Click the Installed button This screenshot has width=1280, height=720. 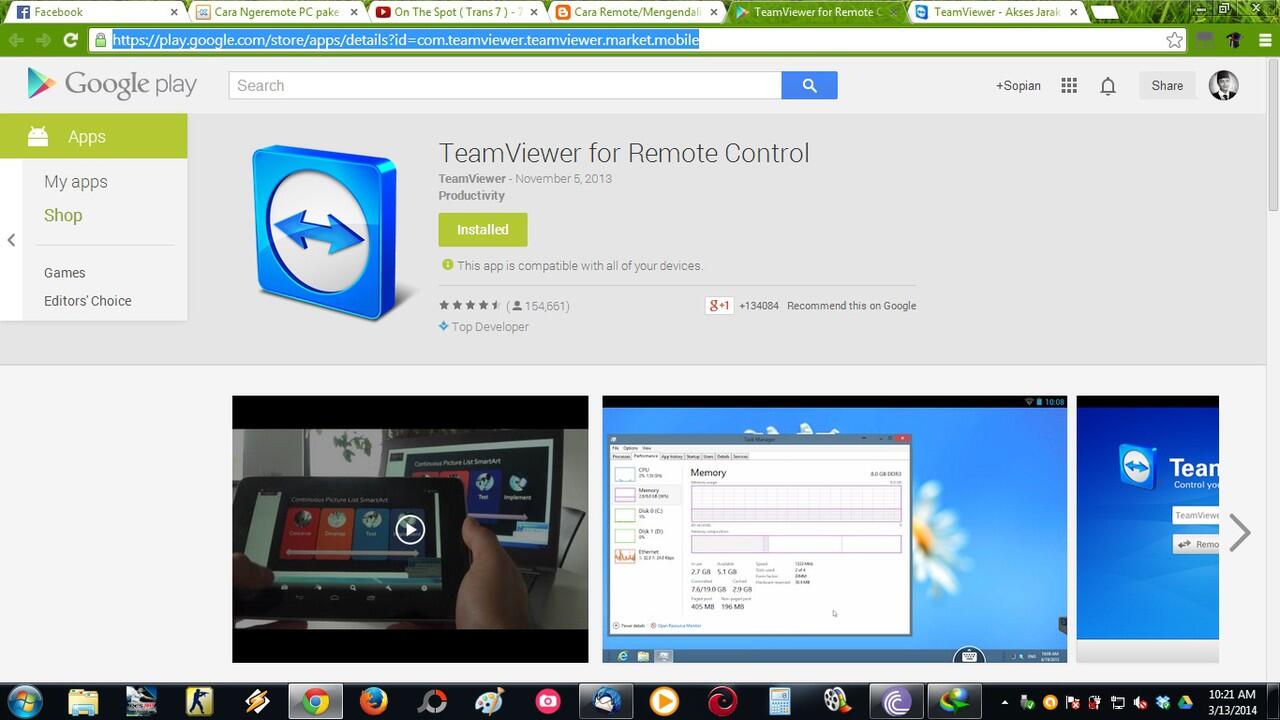[483, 229]
